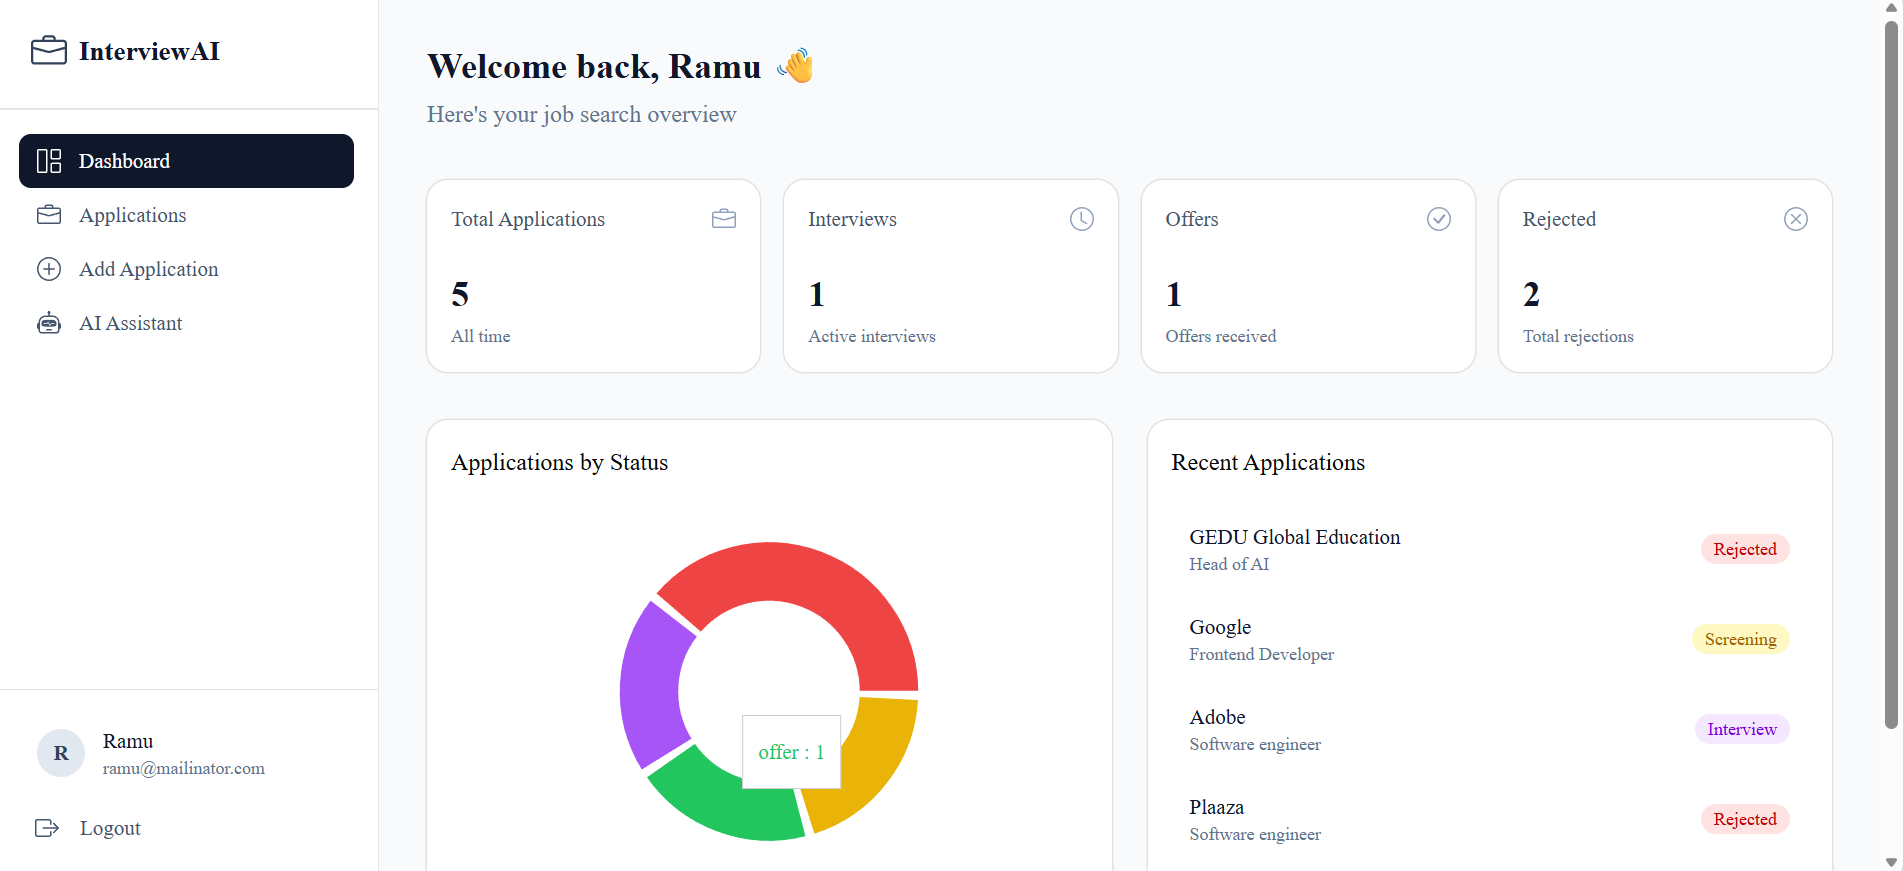Click the waving hand emoji beside the greeting
Viewport: 1903px width, 871px height.
796,66
